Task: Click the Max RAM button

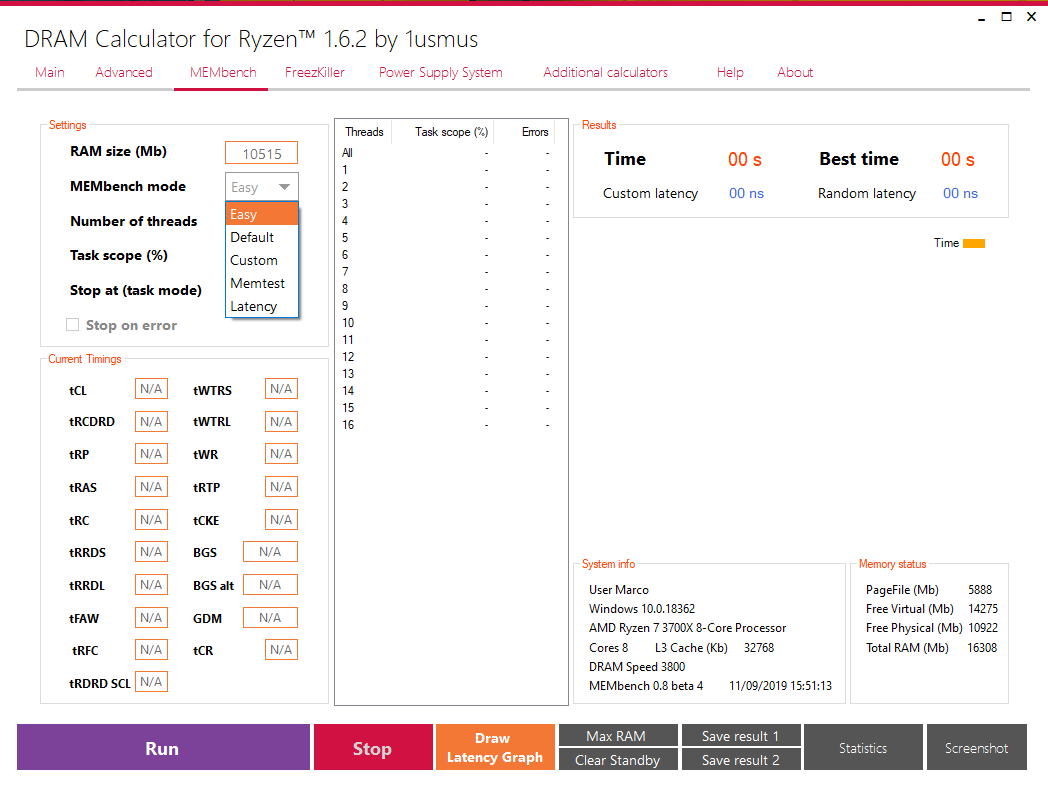Action: click(x=618, y=736)
